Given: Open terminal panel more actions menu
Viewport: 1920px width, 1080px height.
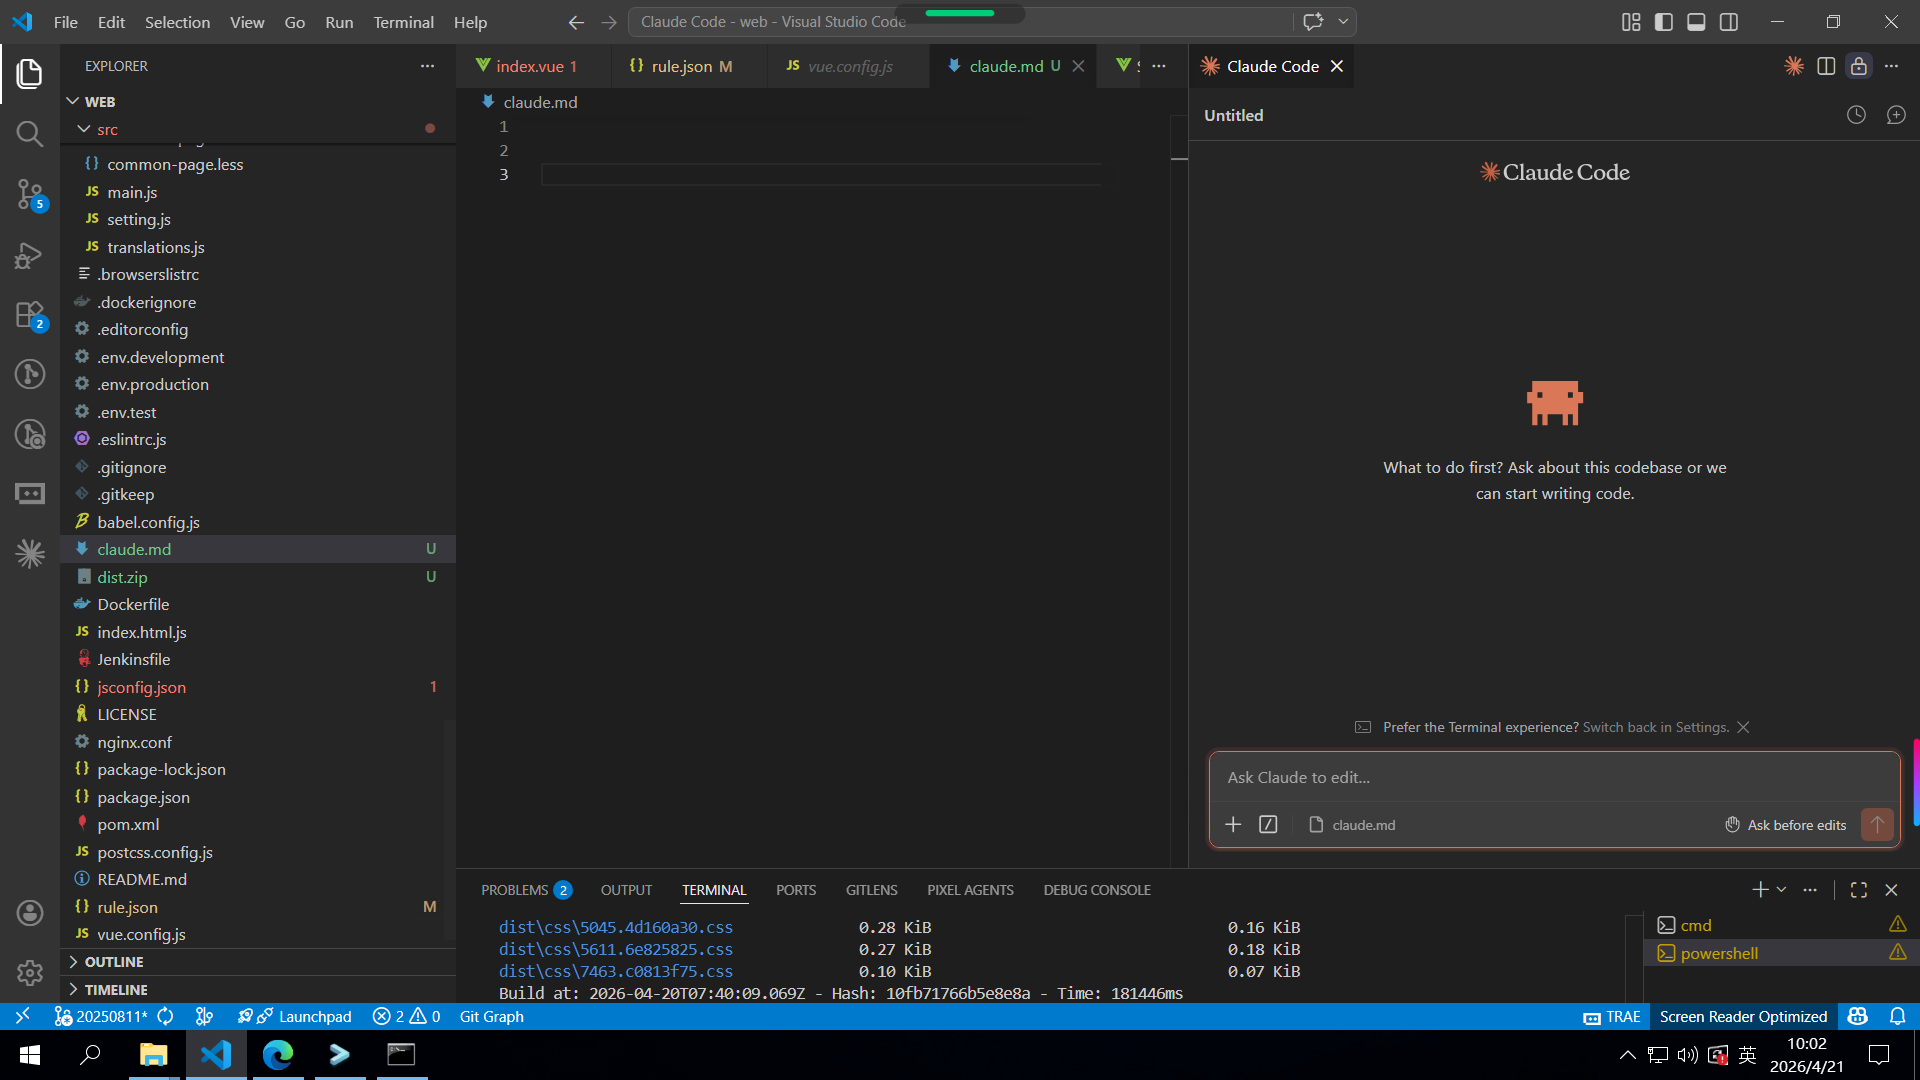Looking at the screenshot, I should click(x=1810, y=889).
